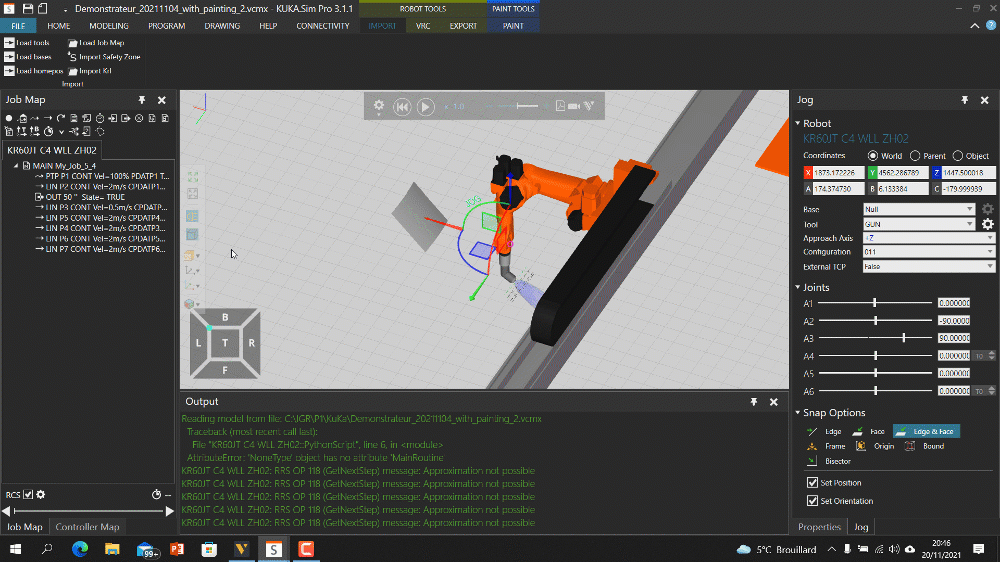Enable Face snap option
The image size is (1000, 562).
(x=869, y=431)
